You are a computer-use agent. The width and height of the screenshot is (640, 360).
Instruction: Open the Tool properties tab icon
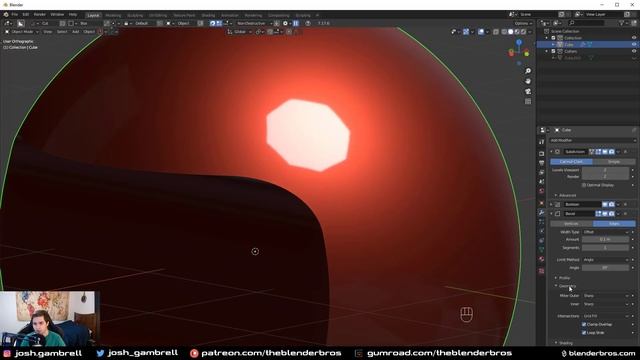(x=542, y=142)
